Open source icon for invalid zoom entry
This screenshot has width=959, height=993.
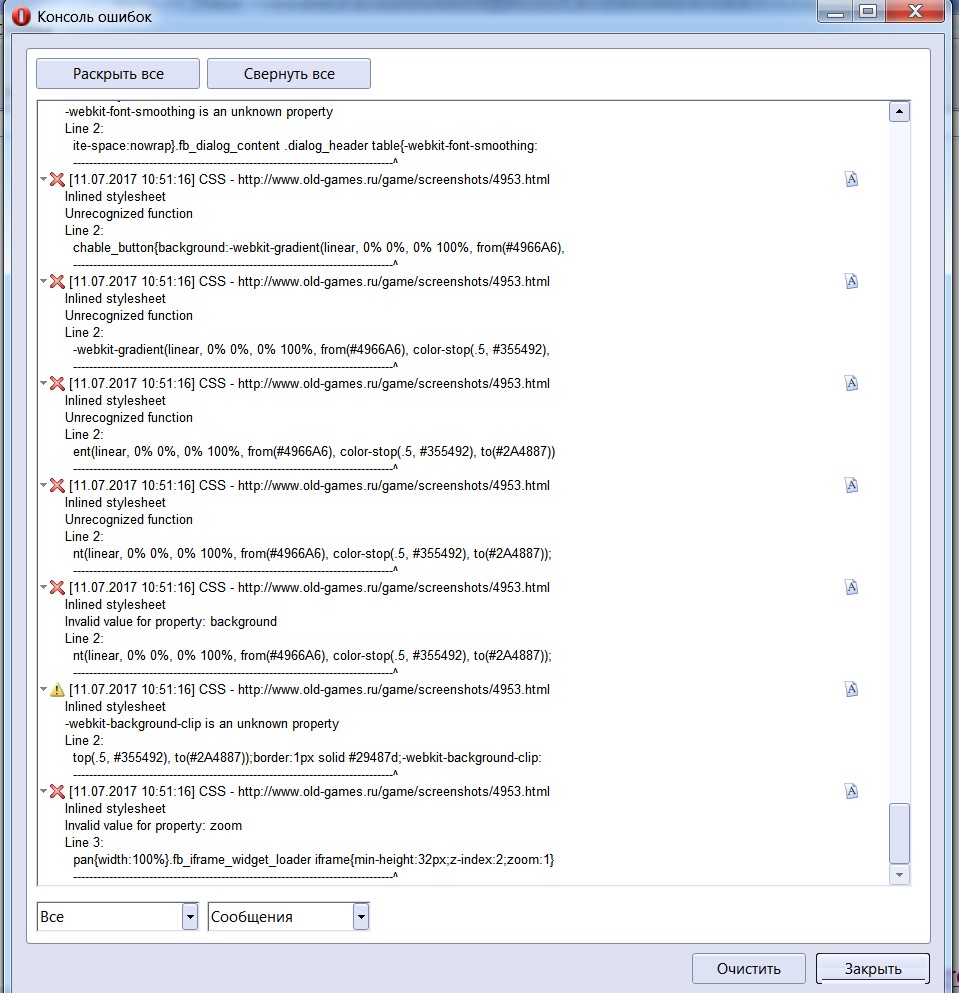tap(851, 791)
